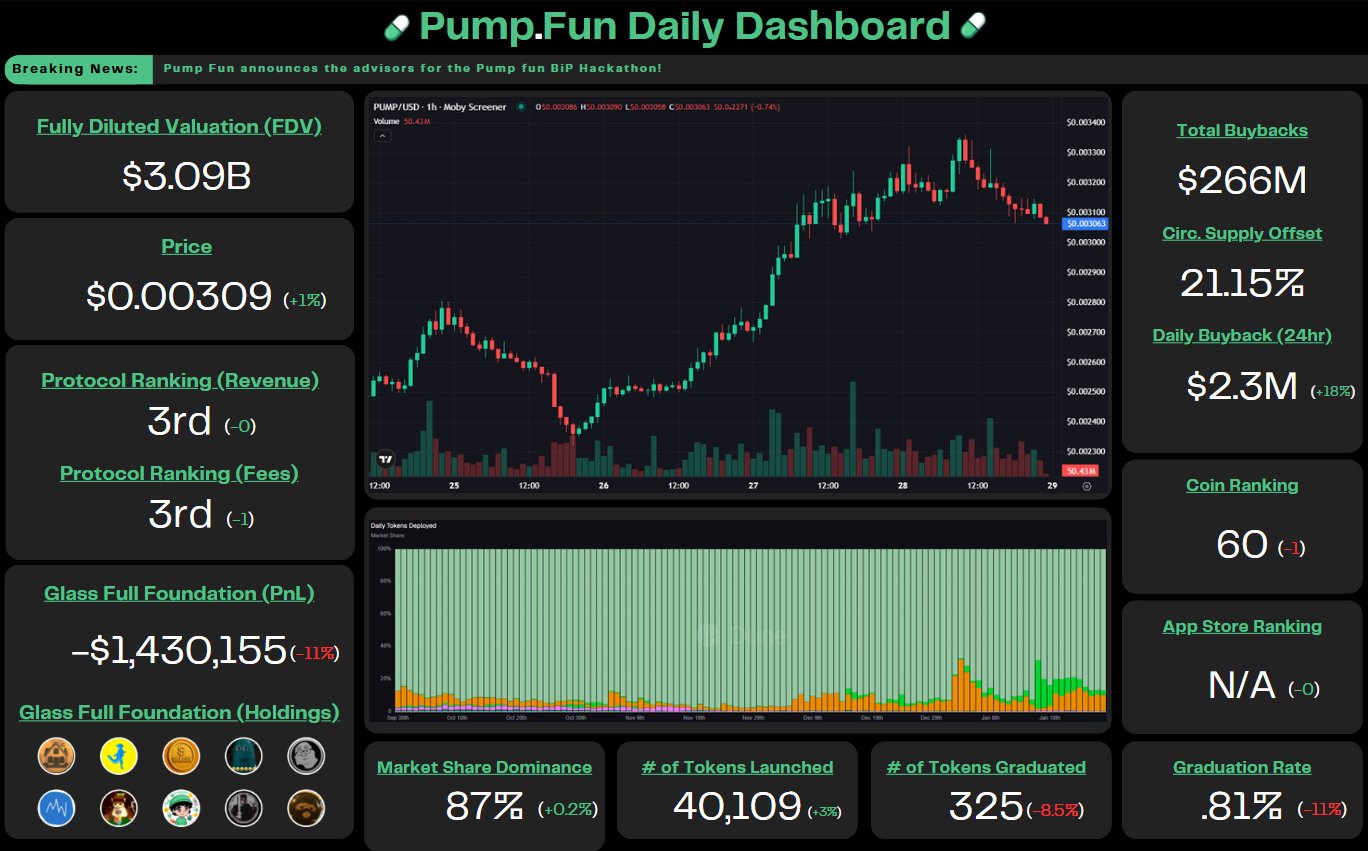Follow the Glass Full Foundation (PnL) link
Viewport: 1368px width, 851px height.
[179, 594]
